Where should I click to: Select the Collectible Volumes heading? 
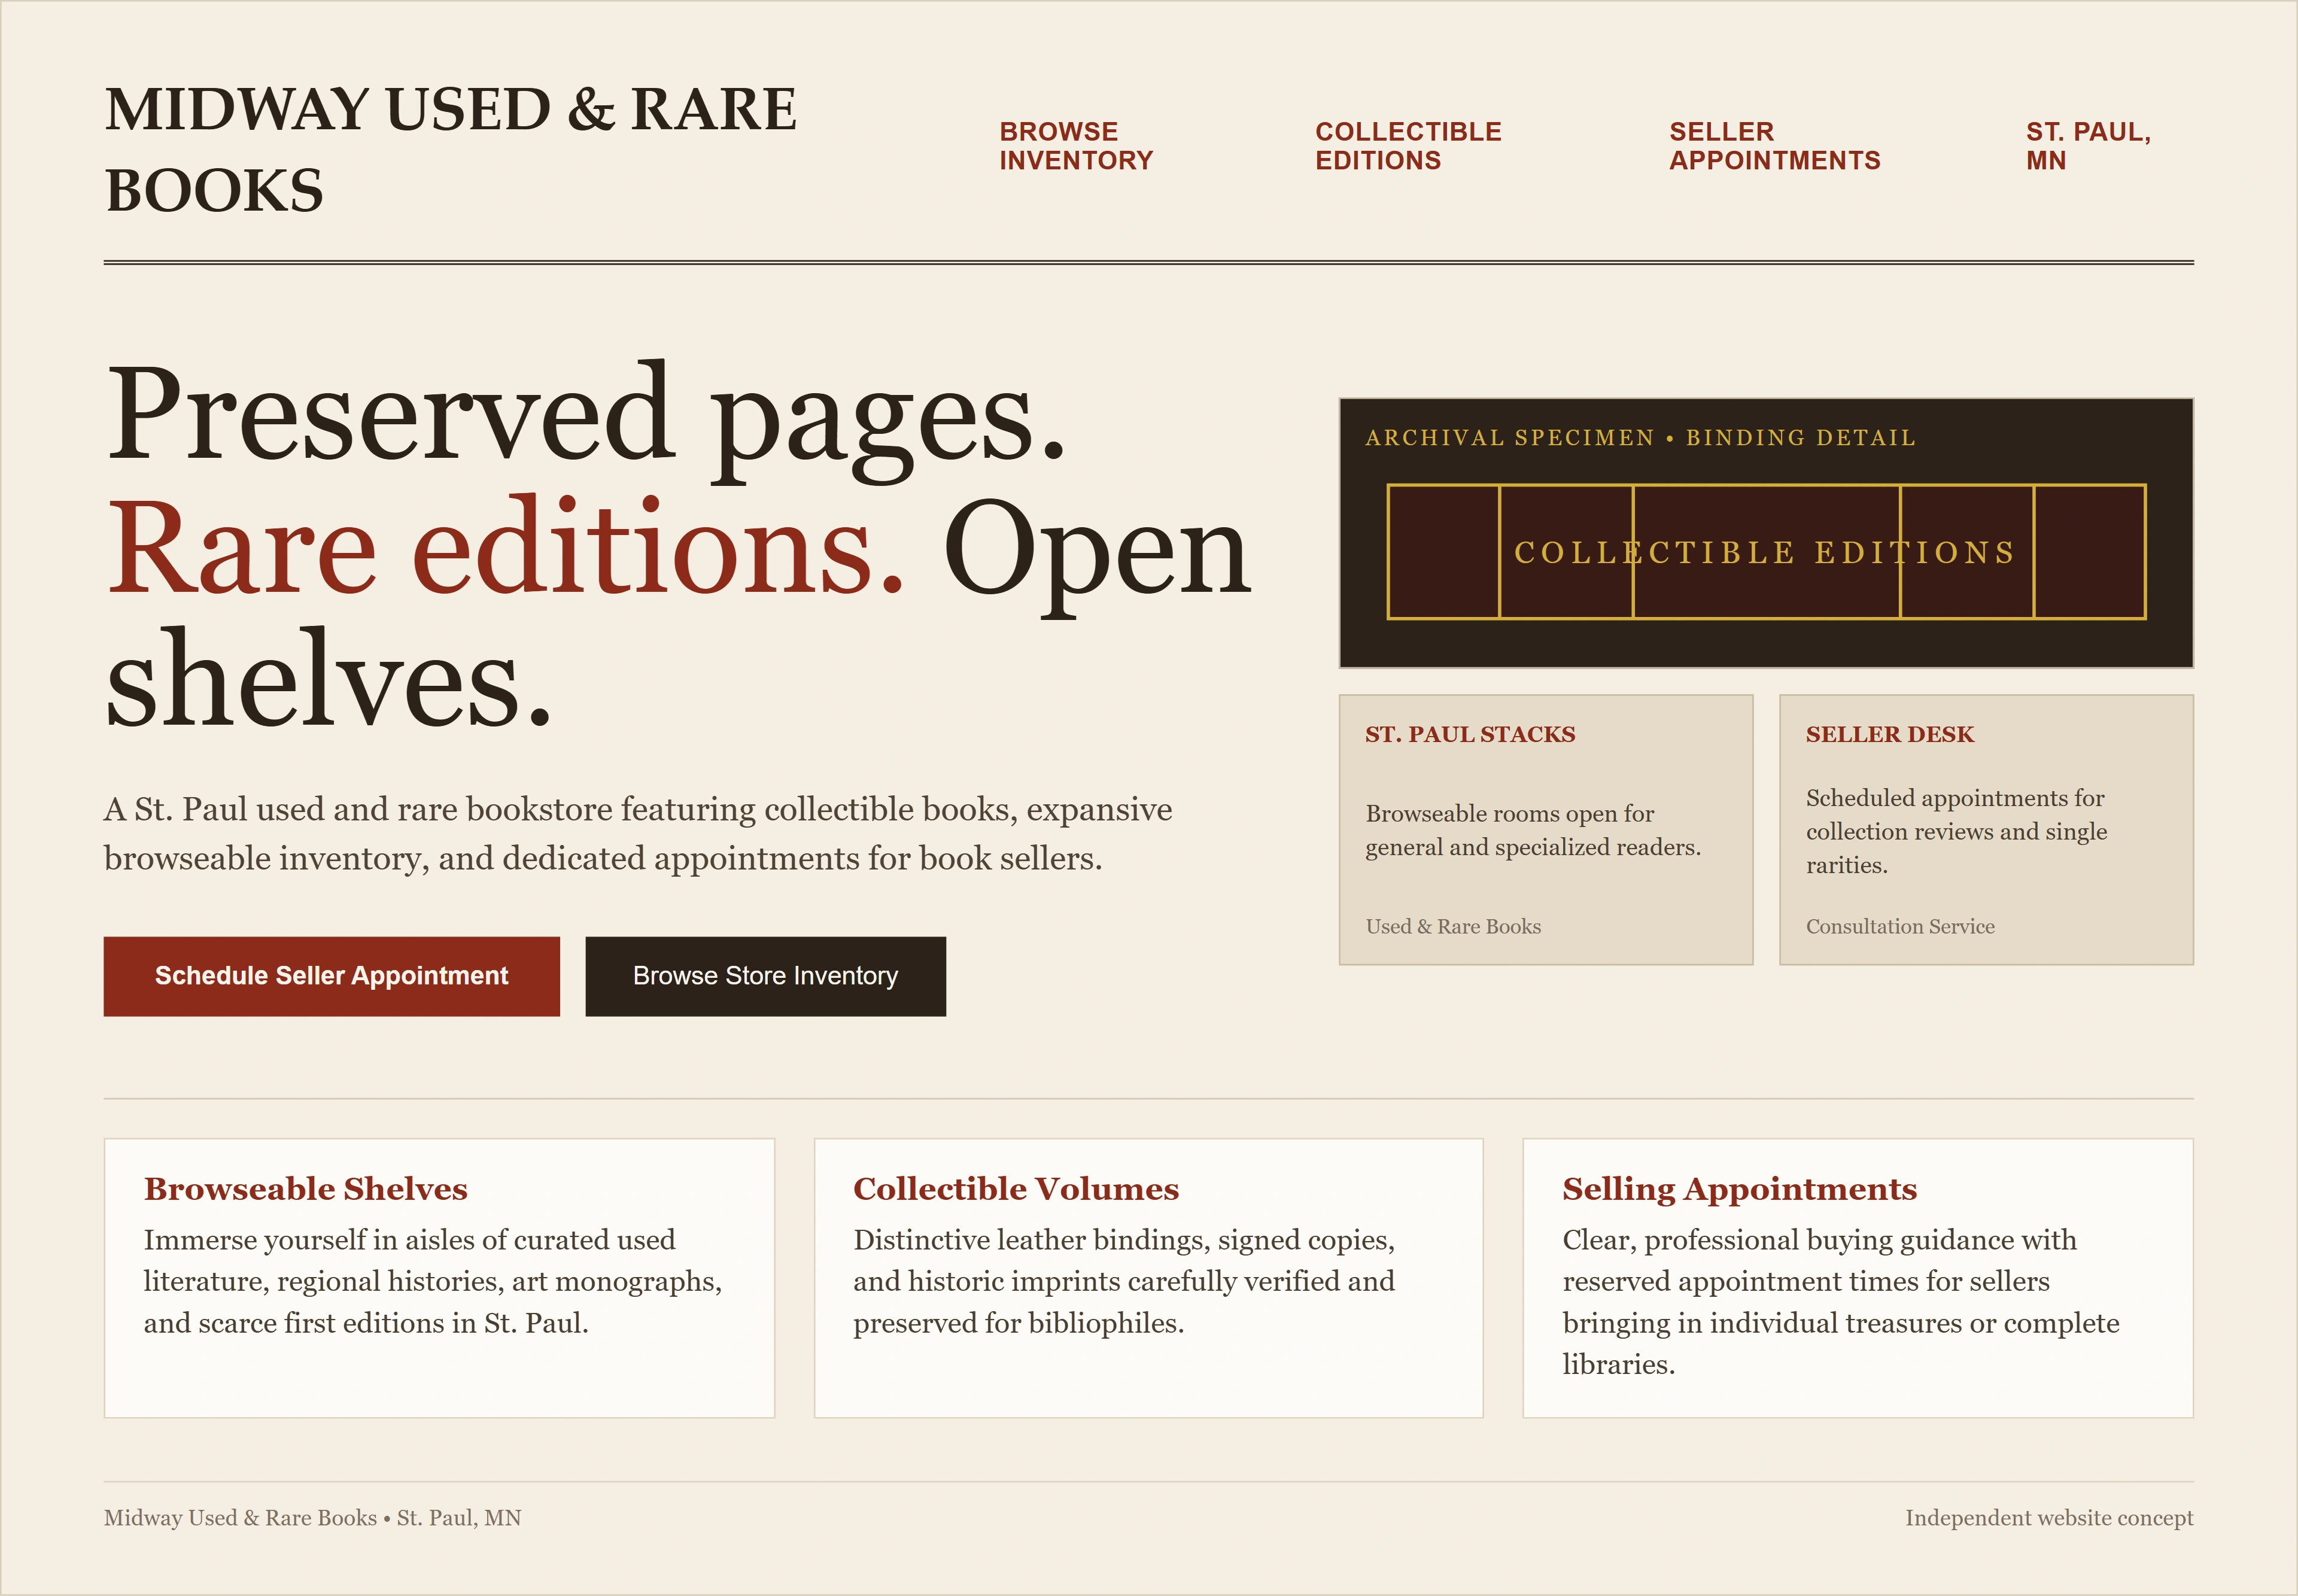1016,1188
